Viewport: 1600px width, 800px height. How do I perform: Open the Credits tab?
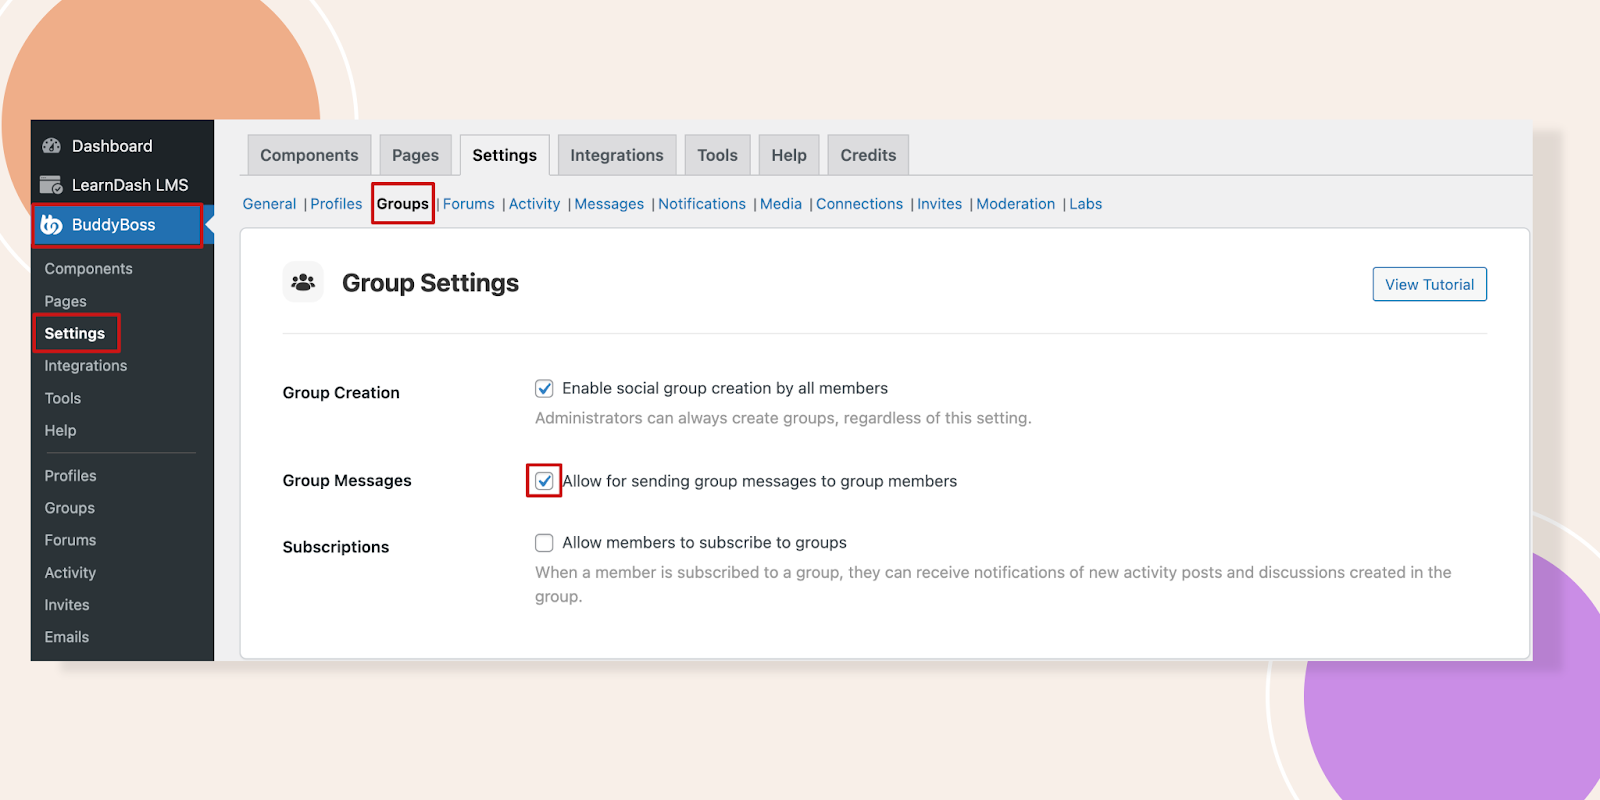tap(868, 155)
